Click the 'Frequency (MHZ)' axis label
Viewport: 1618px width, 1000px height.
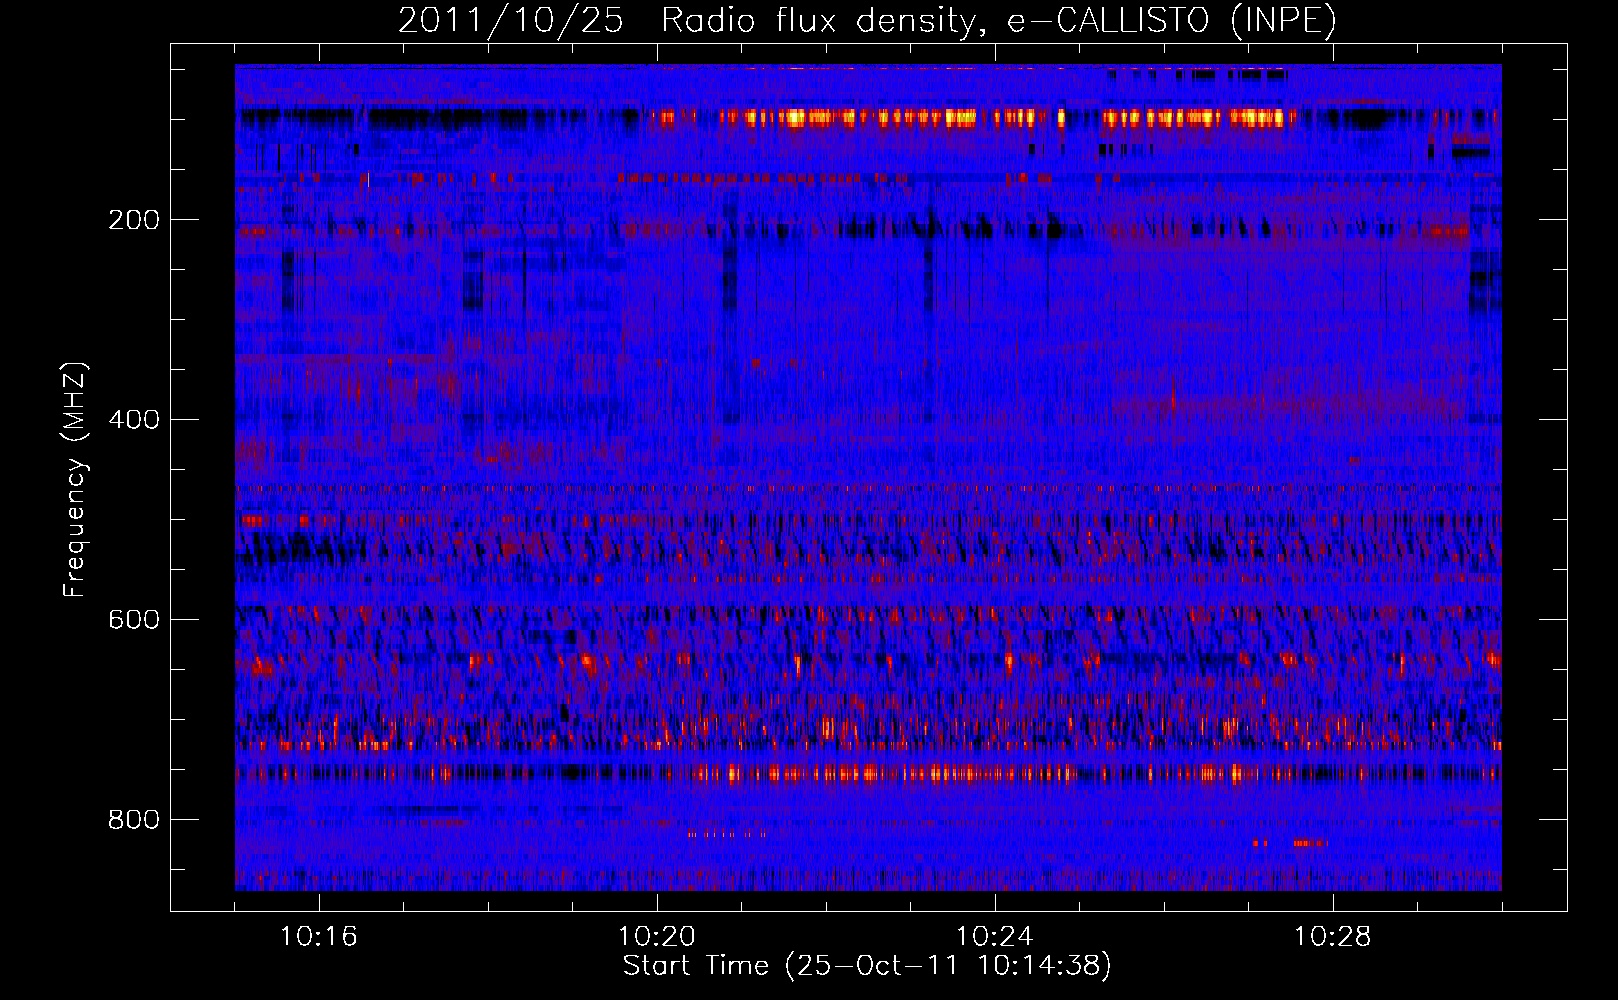click(75, 480)
